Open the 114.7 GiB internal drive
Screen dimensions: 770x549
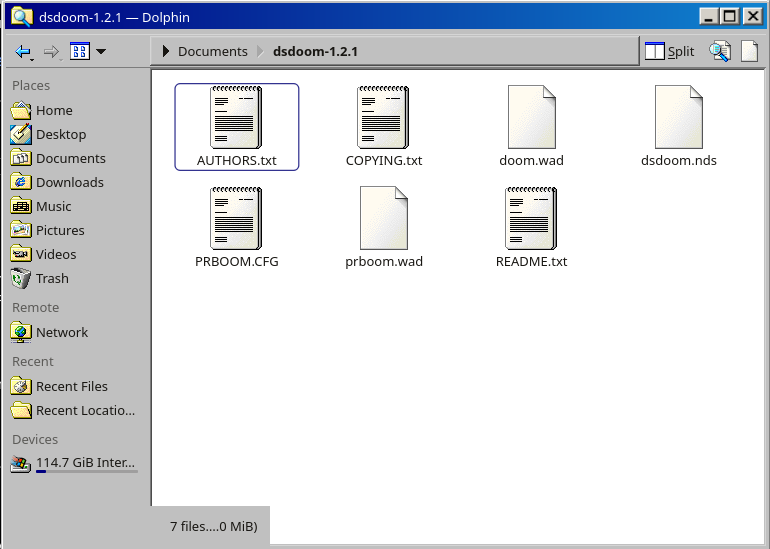click(x=76, y=464)
